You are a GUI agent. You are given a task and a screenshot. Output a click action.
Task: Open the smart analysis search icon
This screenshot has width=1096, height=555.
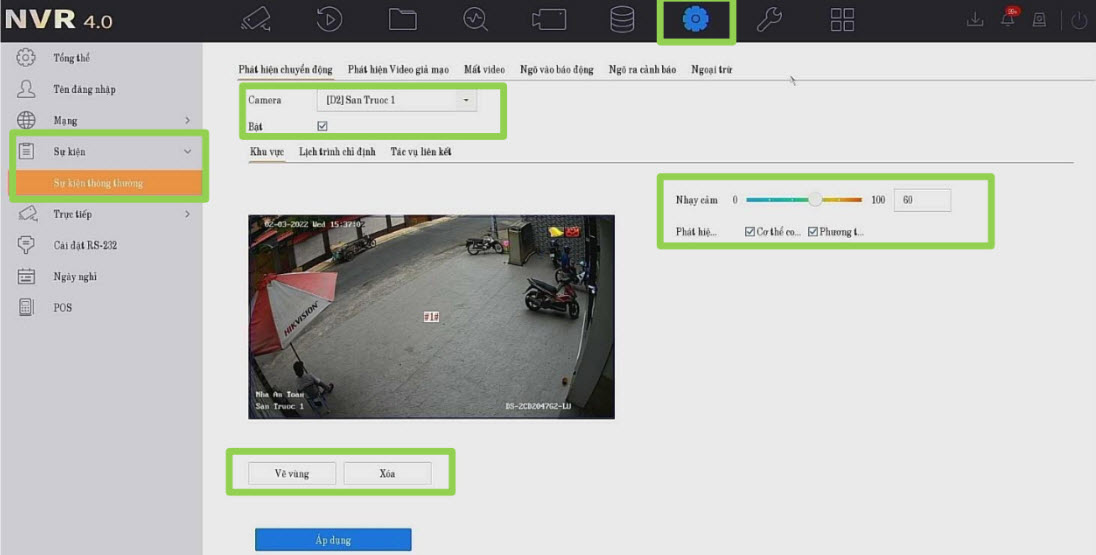tap(475, 20)
